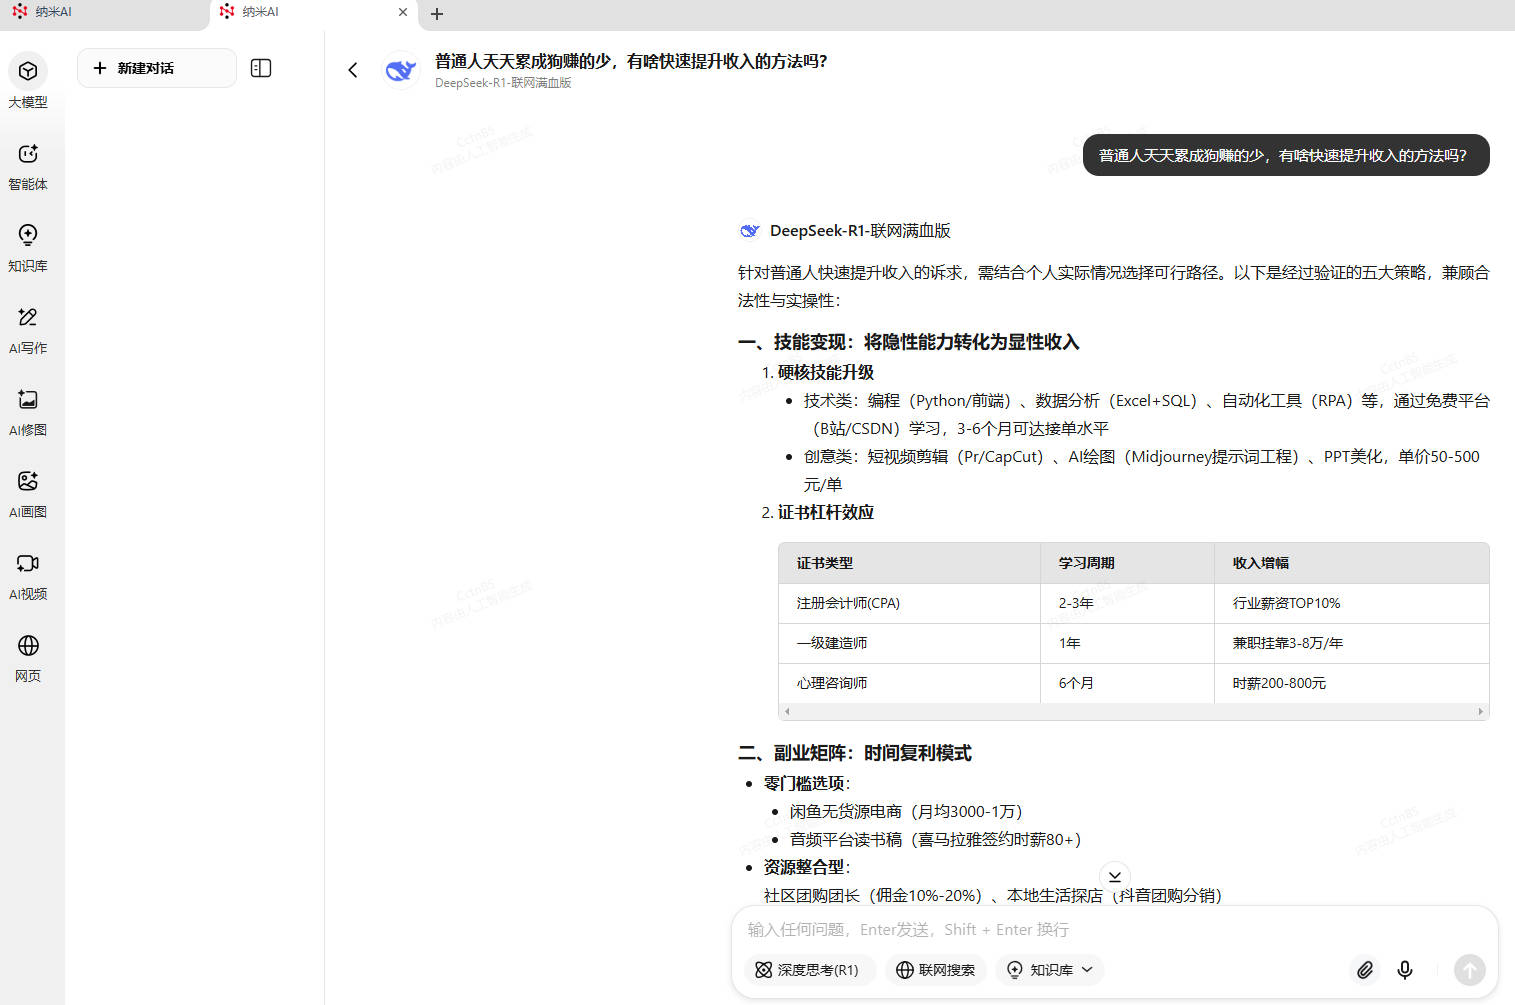The height and width of the screenshot is (1005, 1515).
Task: Open a new browser tab with plus
Action: [437, 14]
